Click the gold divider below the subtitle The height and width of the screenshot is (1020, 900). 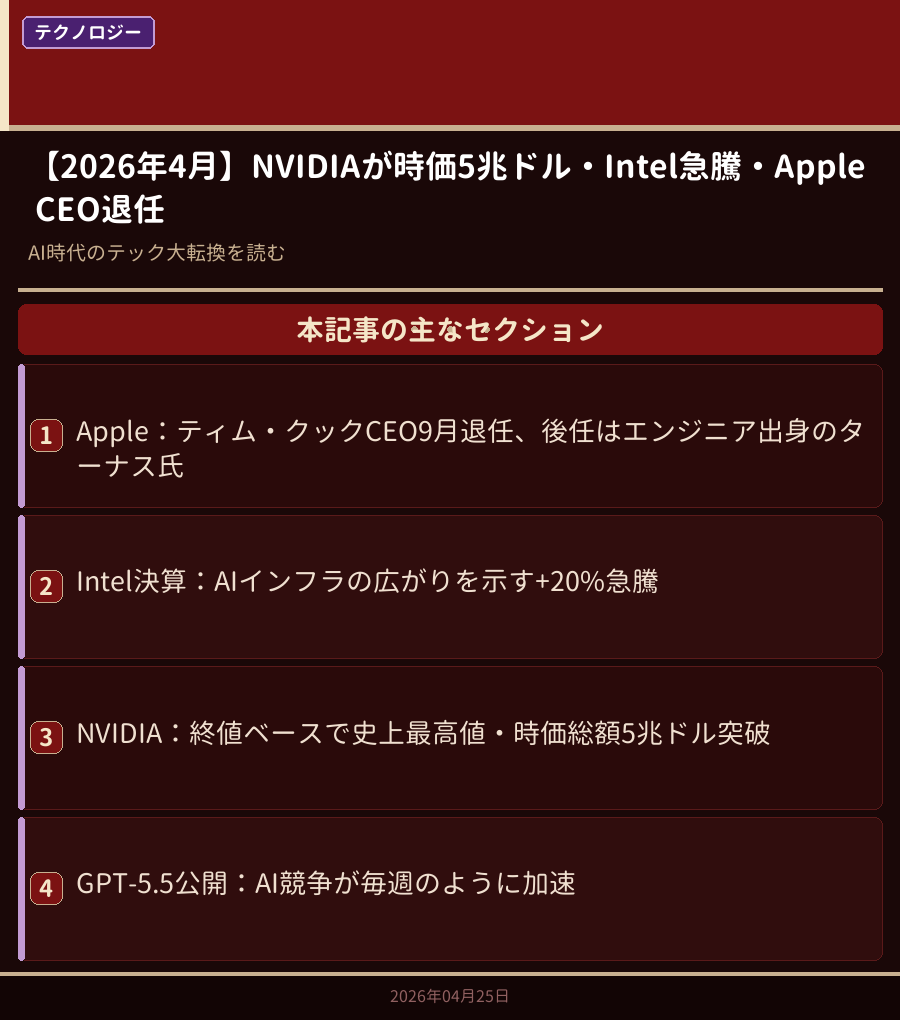(450, 290)
